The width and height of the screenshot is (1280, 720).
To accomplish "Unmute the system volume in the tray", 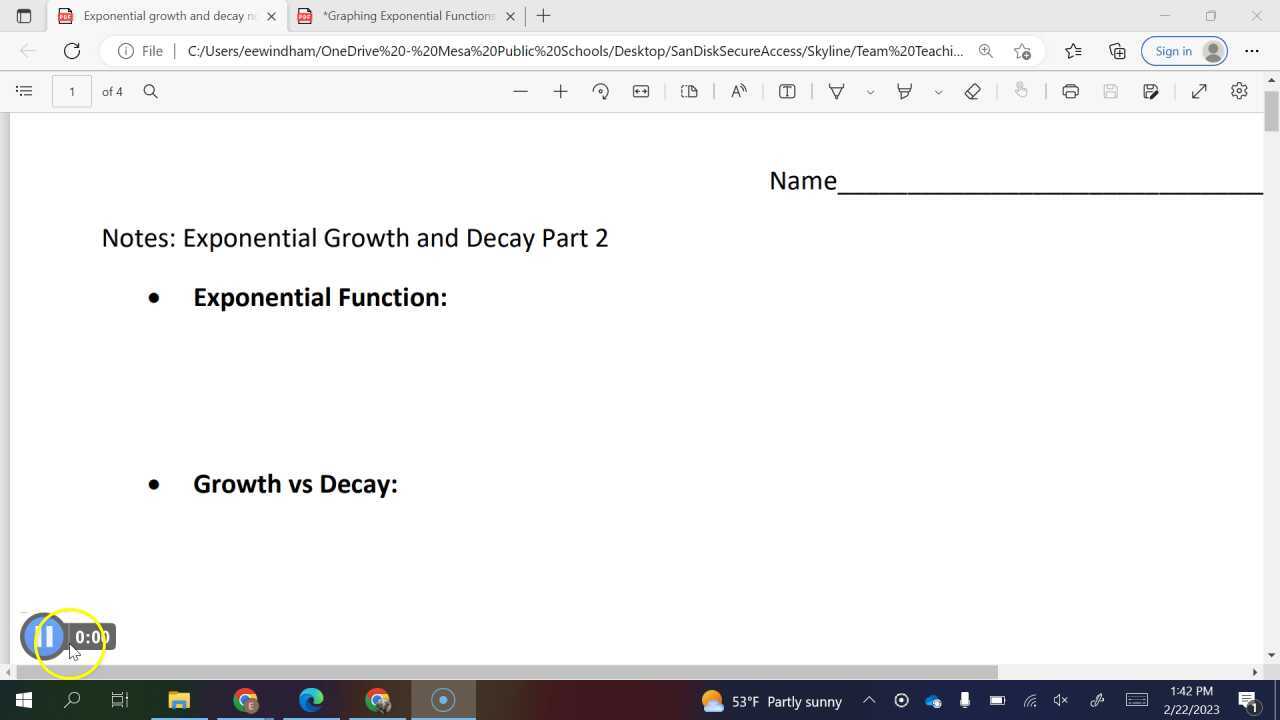I will tap(1060, 701).
